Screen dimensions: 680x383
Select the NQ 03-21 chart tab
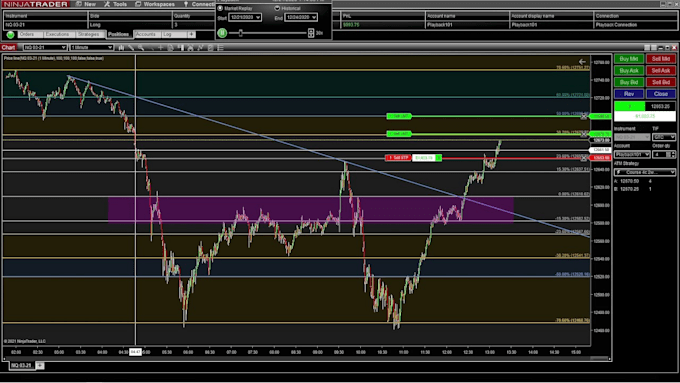pos(21,366)
